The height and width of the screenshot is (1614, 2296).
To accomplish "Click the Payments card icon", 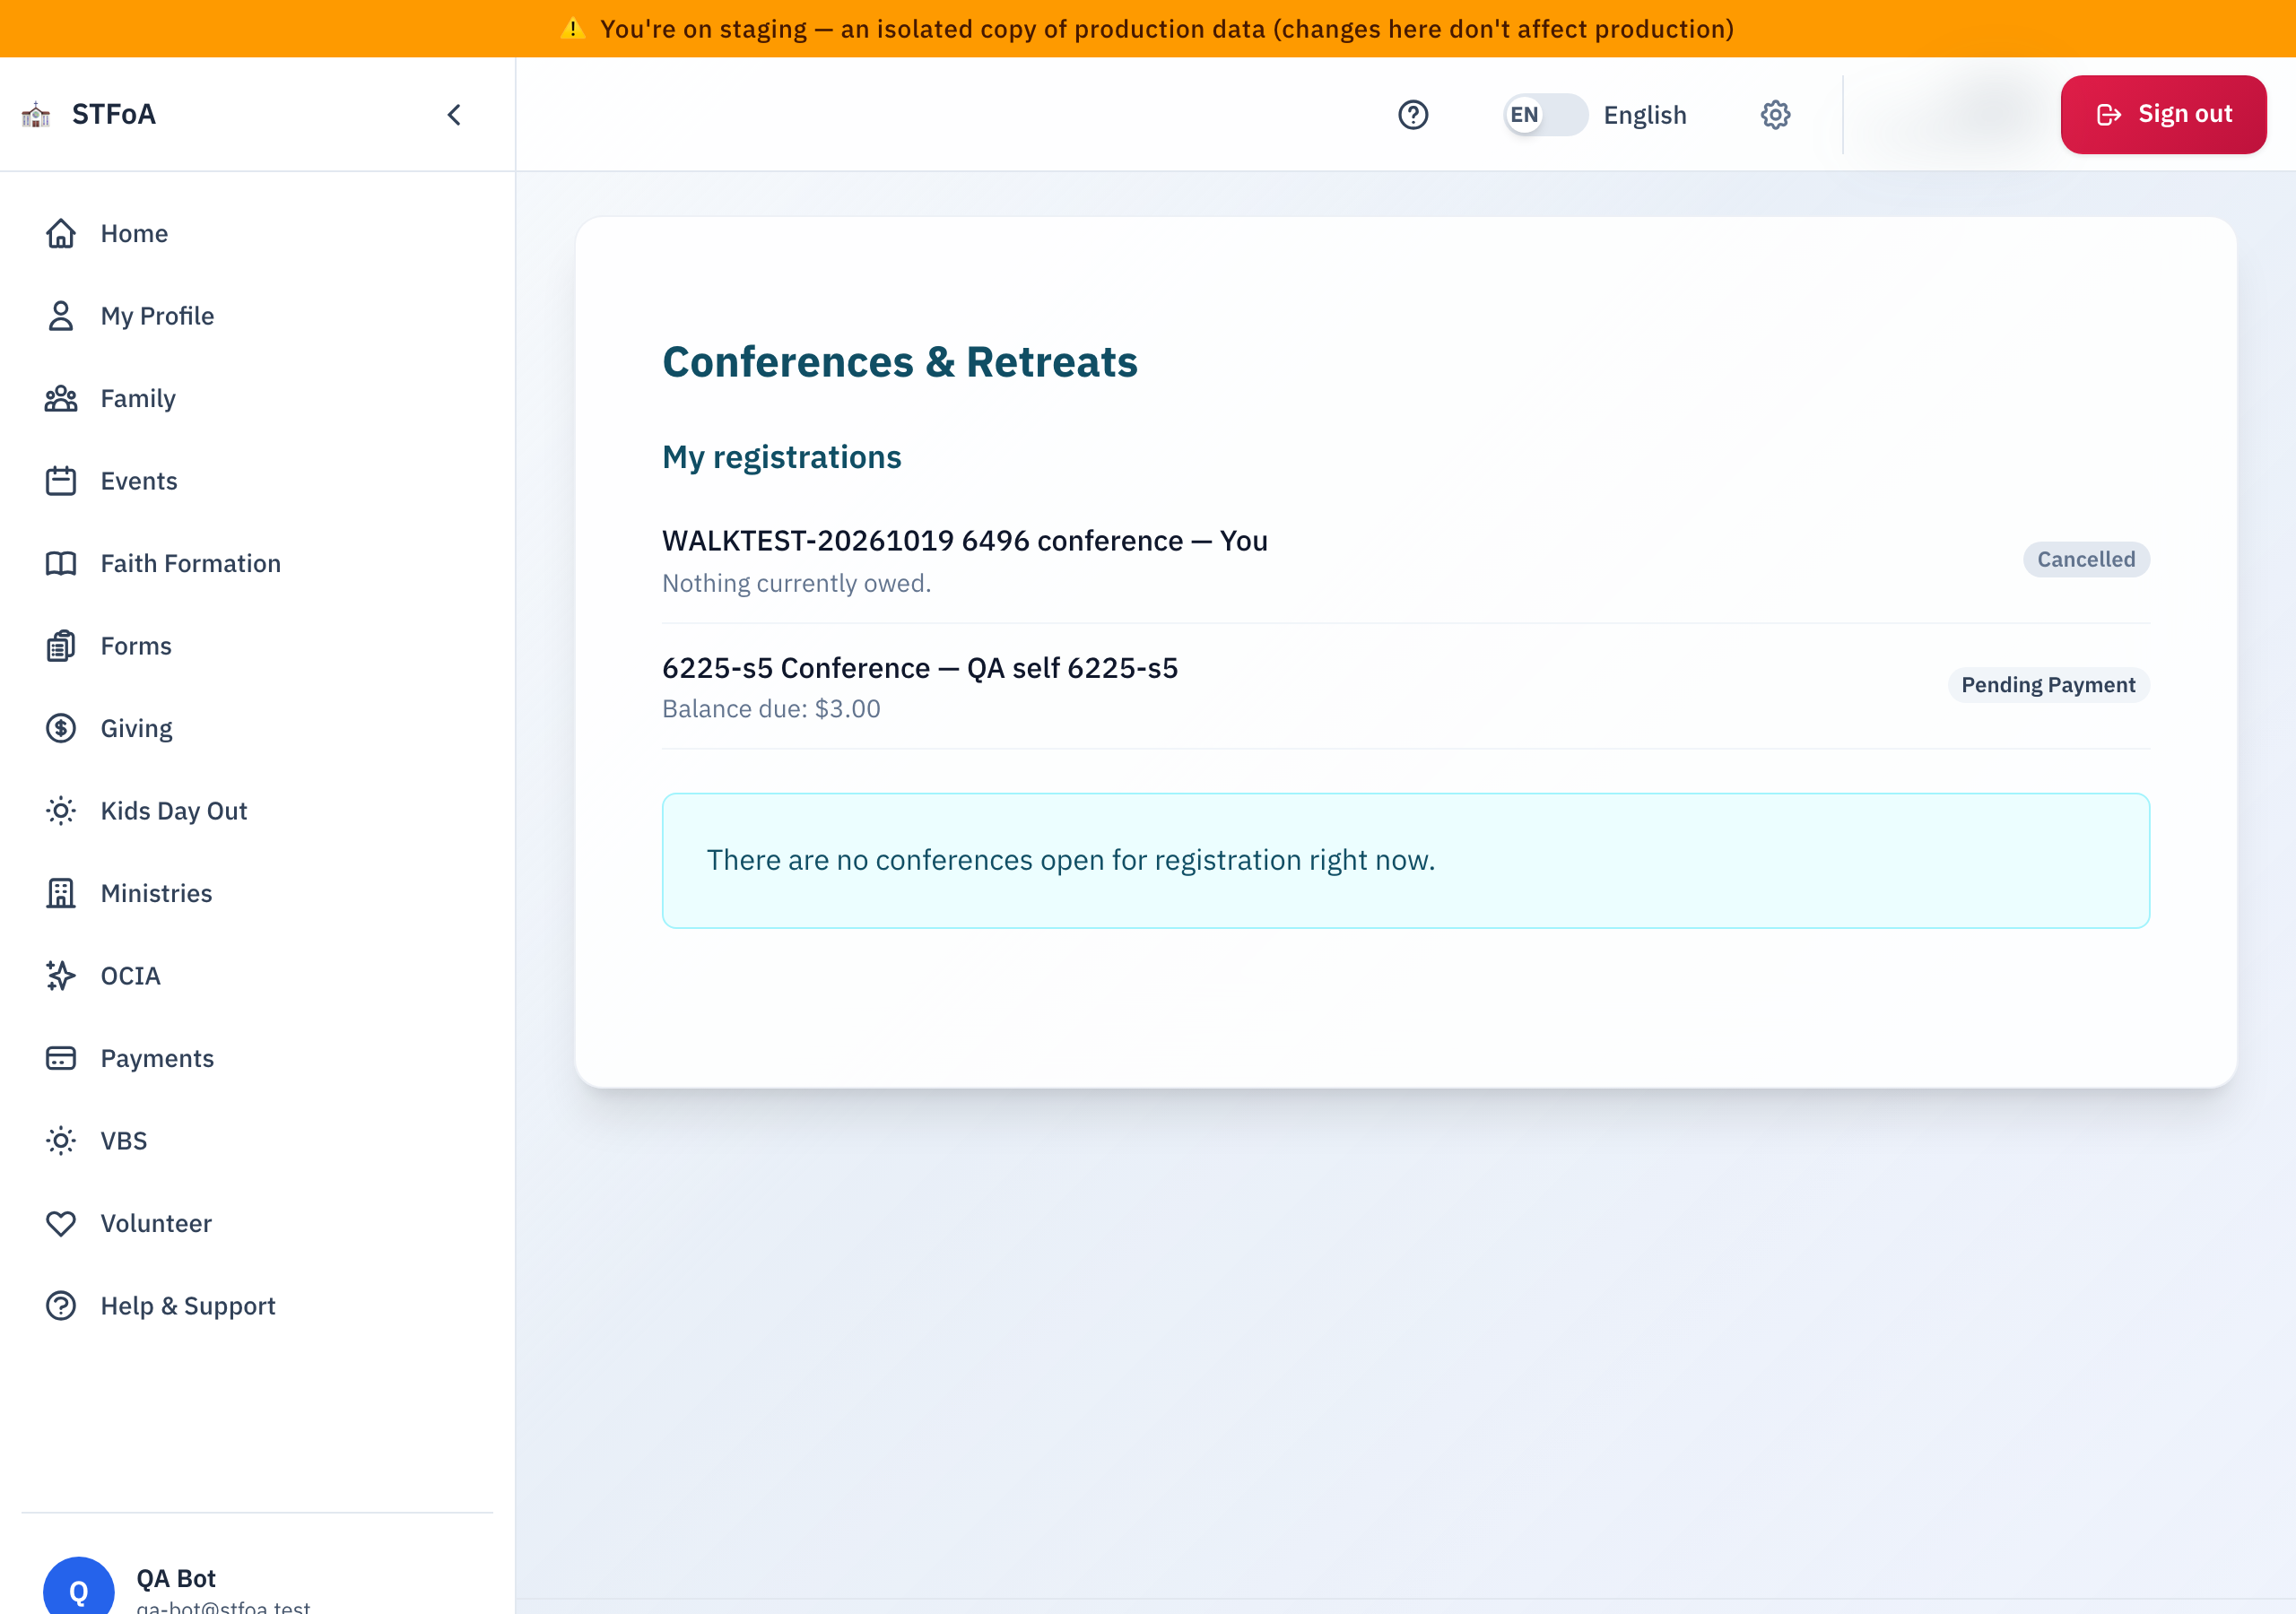I will click(x=61, y=1058).
